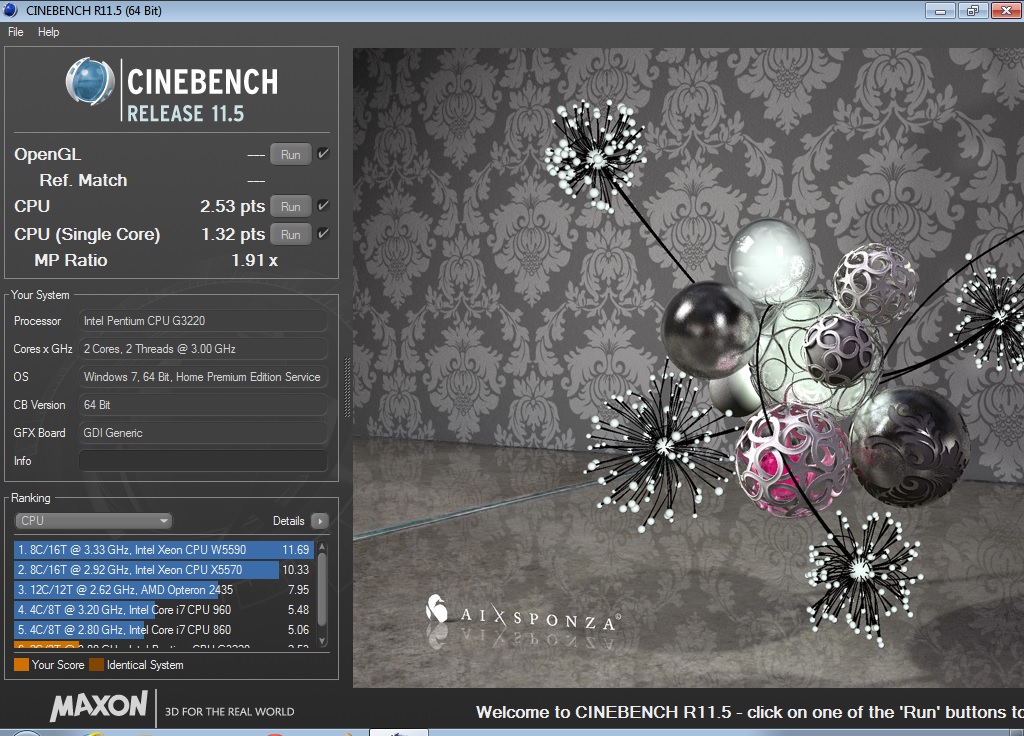The image size is (1024, 736).
Task: Click the ranking list scrollbar down arrow
Action: [322, 642]
